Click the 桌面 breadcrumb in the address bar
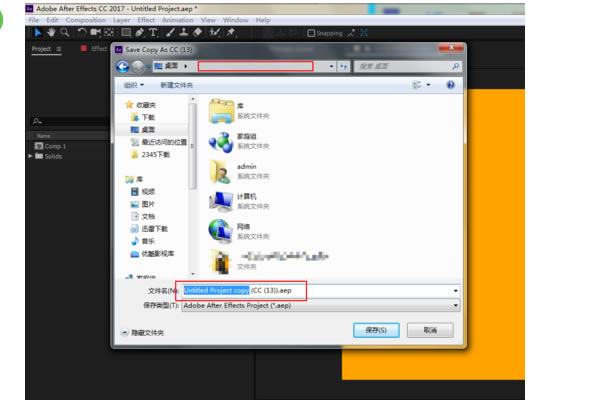Screen dimensions: 600x400 click(x=171, y=66)
